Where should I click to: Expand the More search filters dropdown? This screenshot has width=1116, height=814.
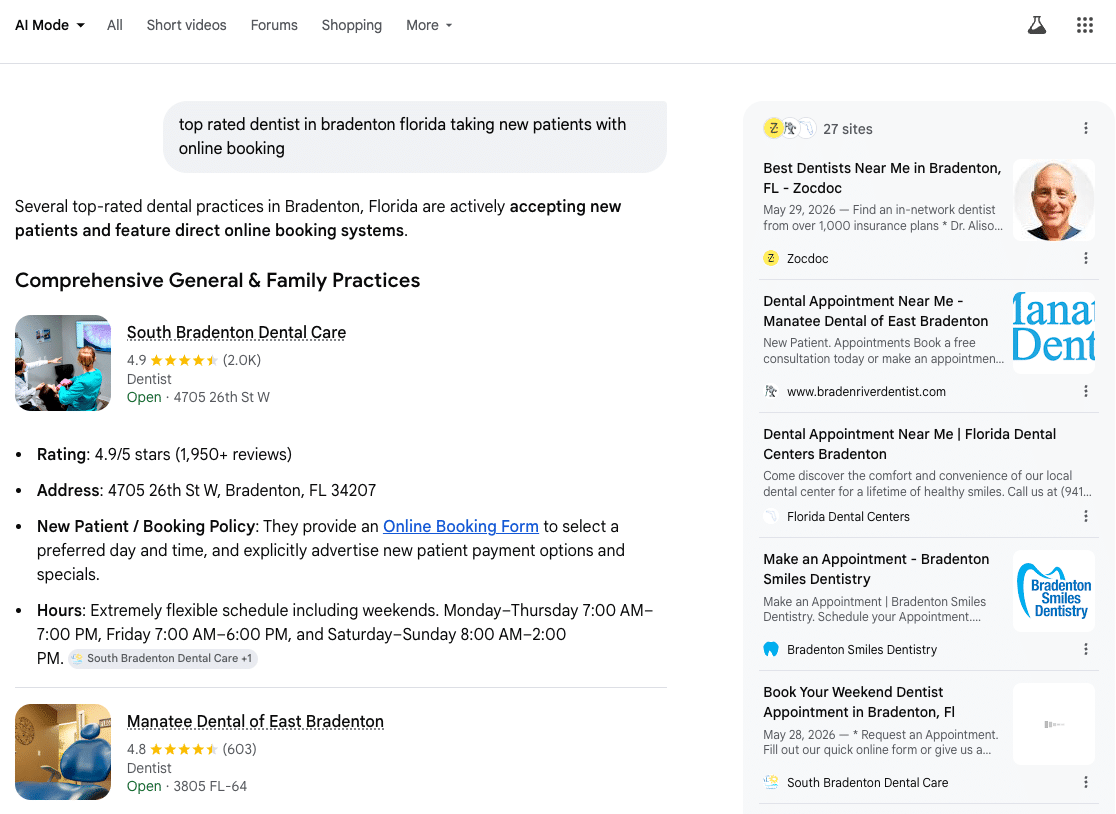point(429,26)
